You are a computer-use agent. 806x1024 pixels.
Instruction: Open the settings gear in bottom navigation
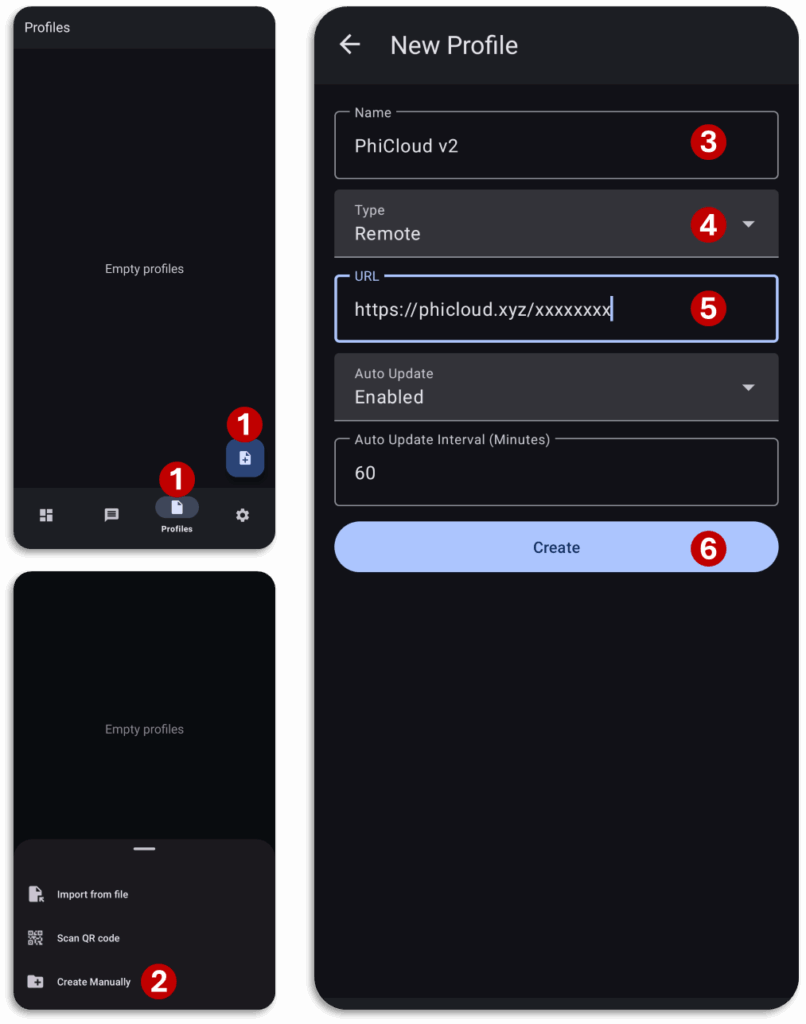point(242,515)
